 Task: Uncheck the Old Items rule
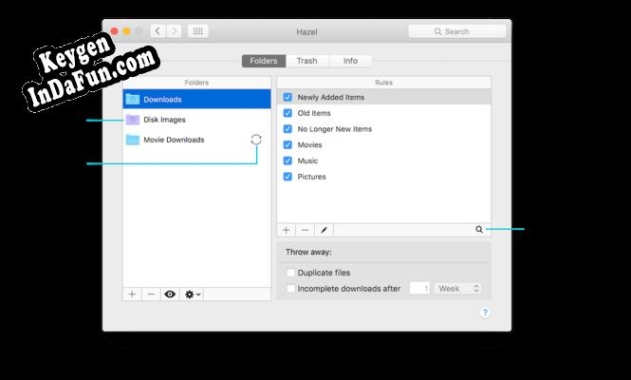[x=287, y=113]
